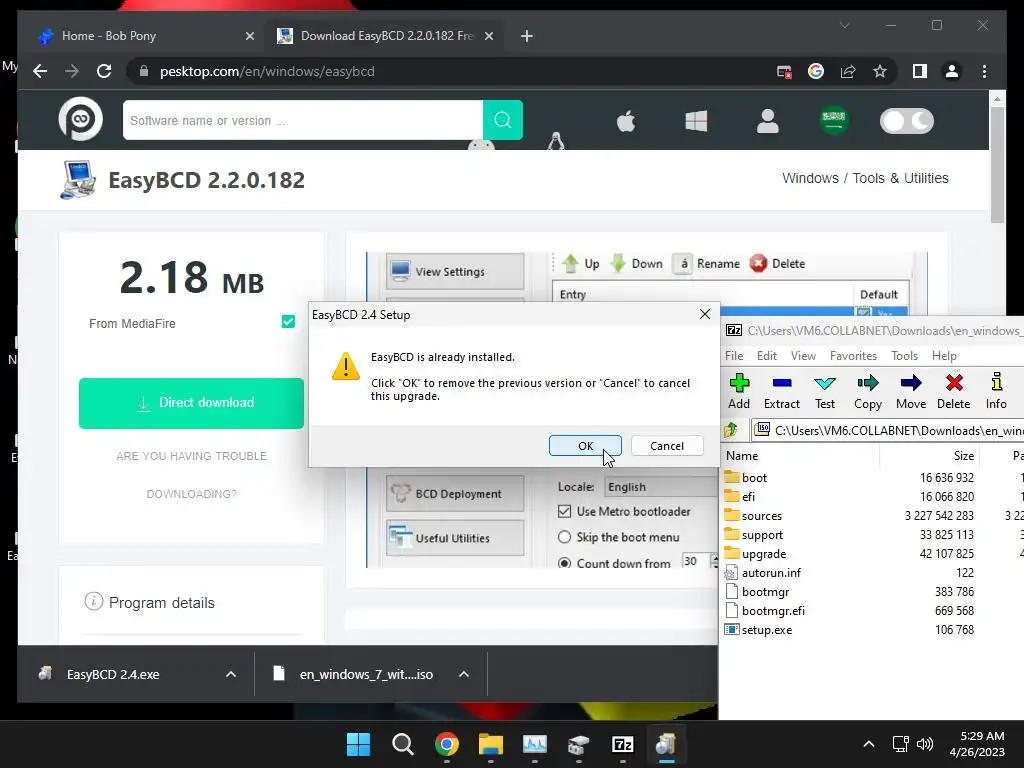Click the green language flag icon
The width and height of the screenshot is (1024, 768).
click(x=834, y=120)
